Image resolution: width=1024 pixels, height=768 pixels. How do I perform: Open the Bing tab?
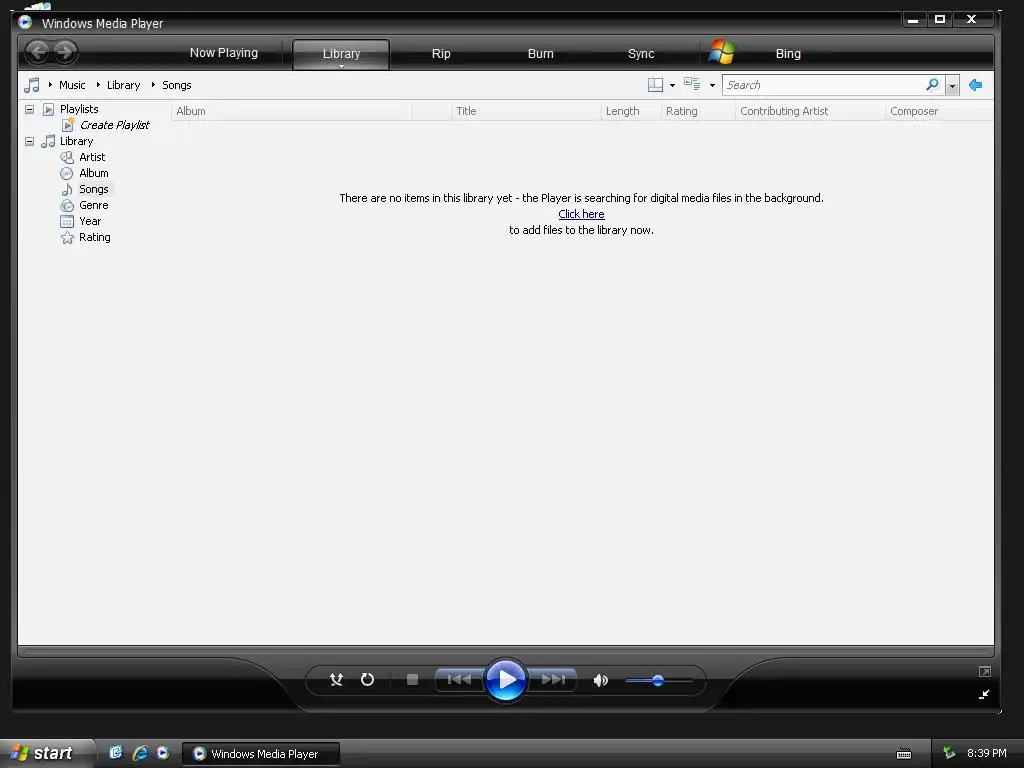click(788, 54)
